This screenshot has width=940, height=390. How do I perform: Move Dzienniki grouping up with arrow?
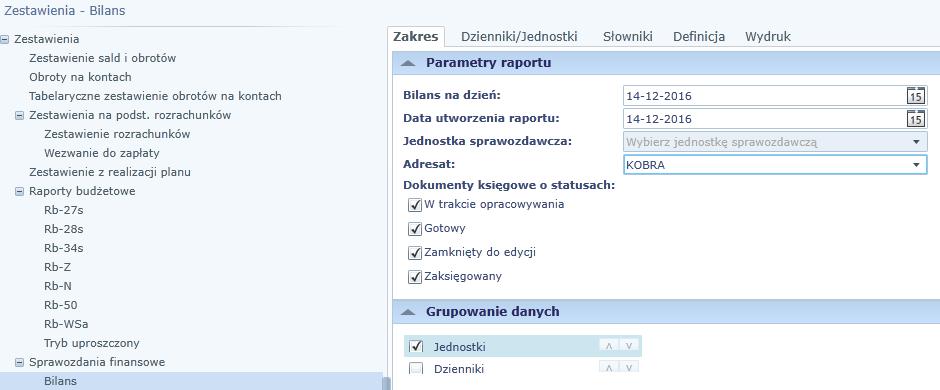tap(608, 368)
